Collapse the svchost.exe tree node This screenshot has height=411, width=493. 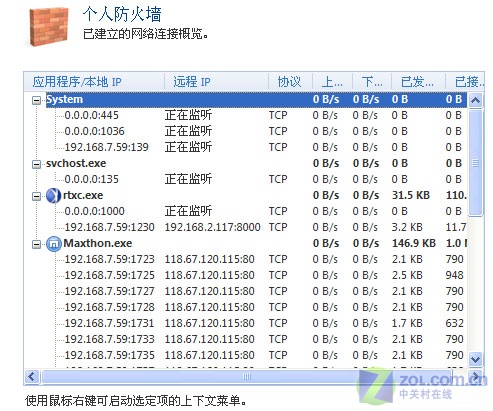(36, 164)
